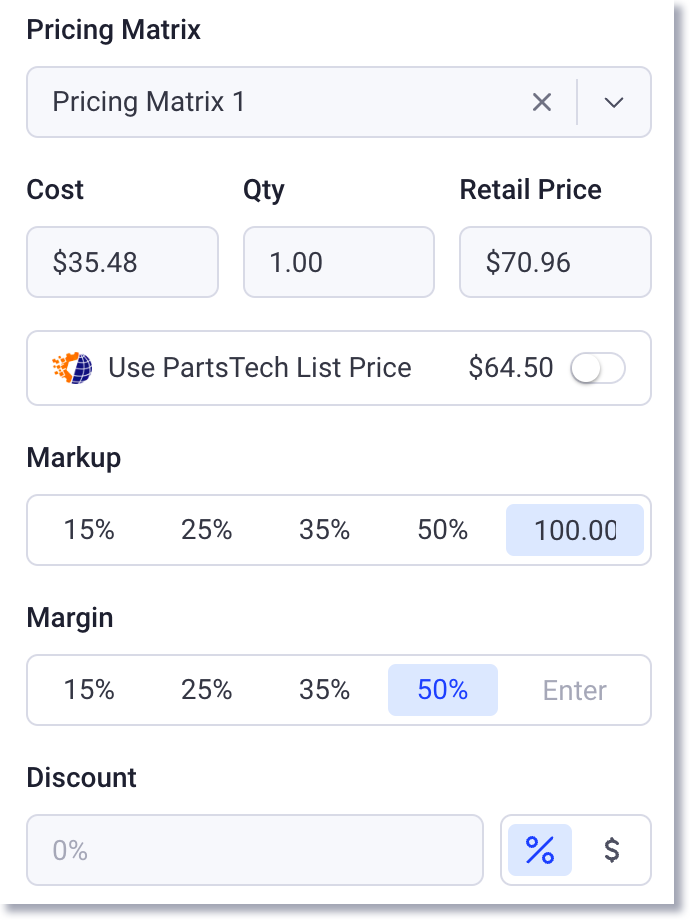694x924 pixels.
Task: Toggle Use PartsTech List Price switch
Action: click(598, 368)
